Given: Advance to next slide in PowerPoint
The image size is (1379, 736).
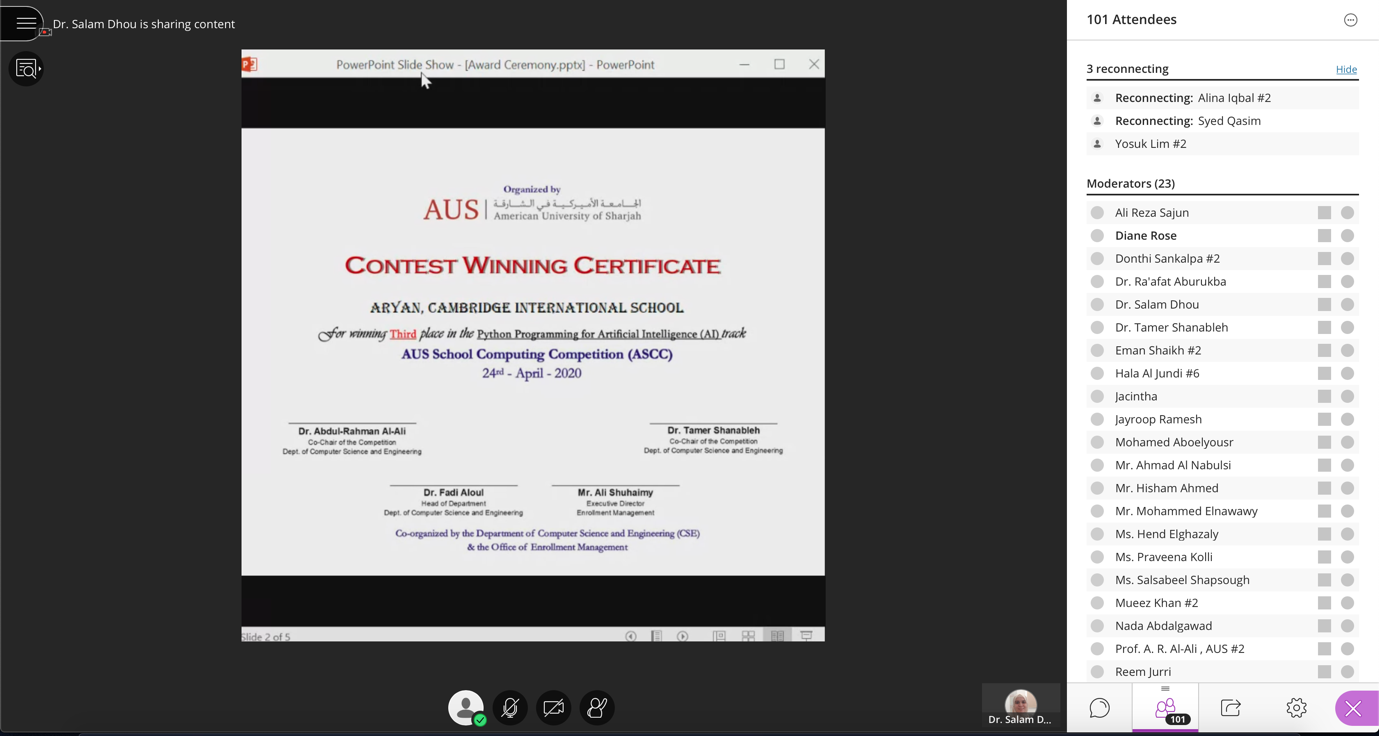Looking at the screenshot, I should click(x=683, y=636).
